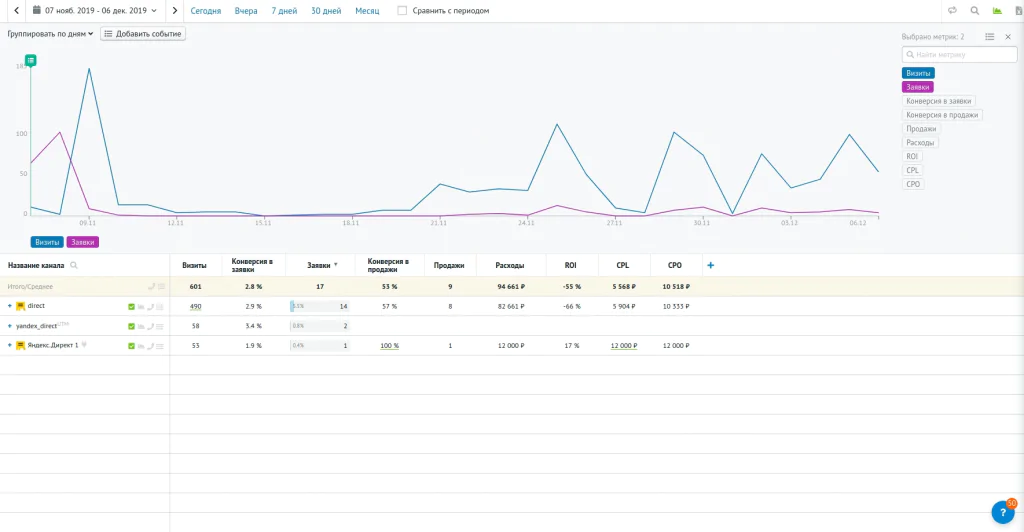Click the list icon in direct row
Image resolution: width=1024 pixels, height=532 pixels.
[160, 307]
